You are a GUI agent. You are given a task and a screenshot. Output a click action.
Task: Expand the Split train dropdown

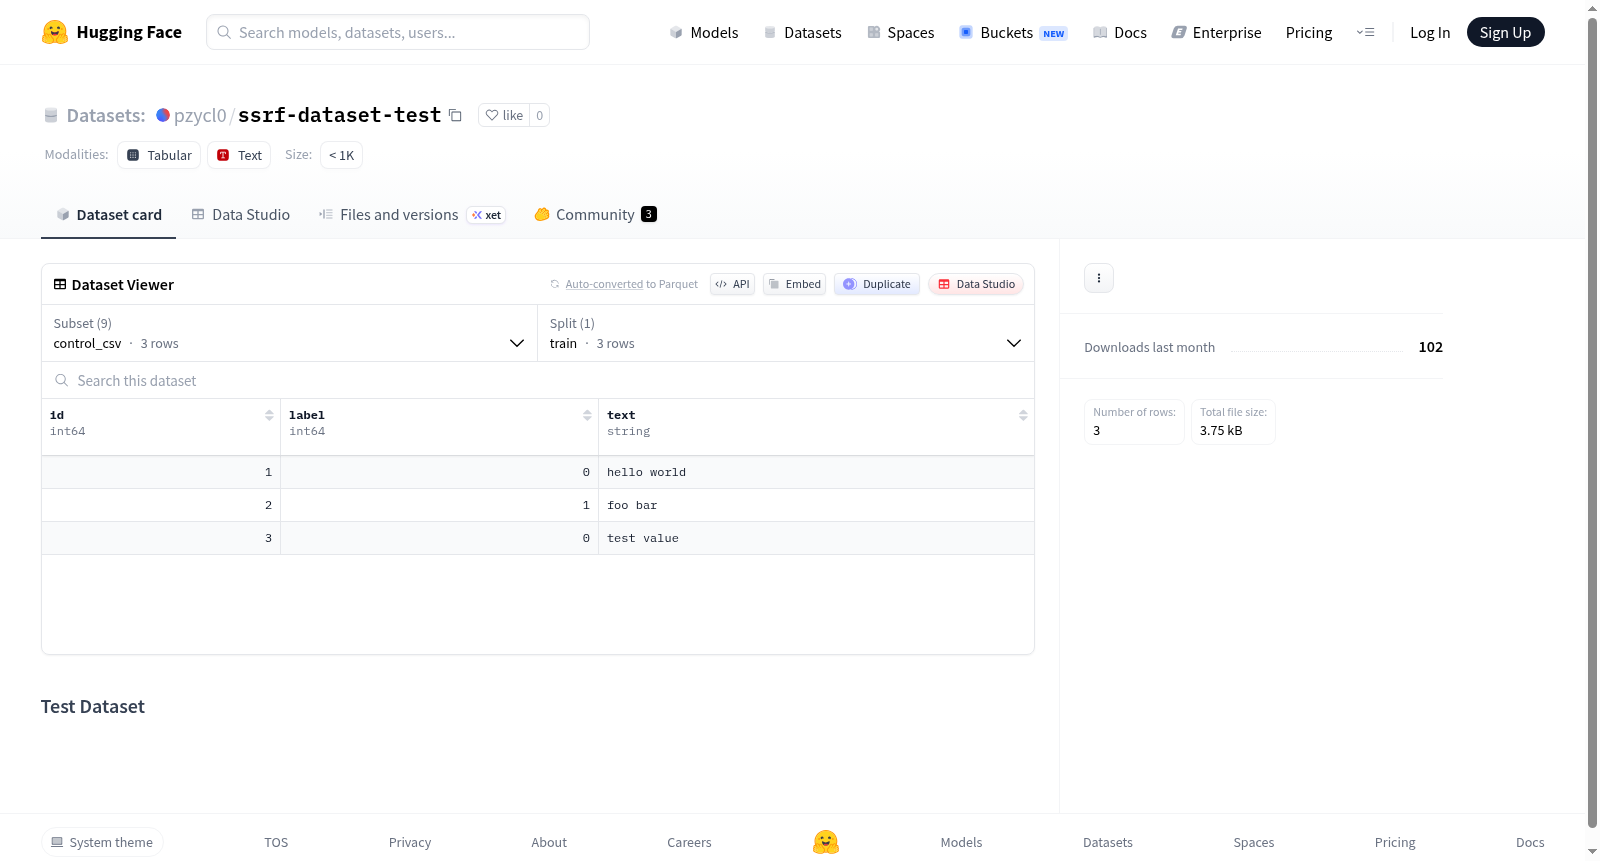(786, 333)
